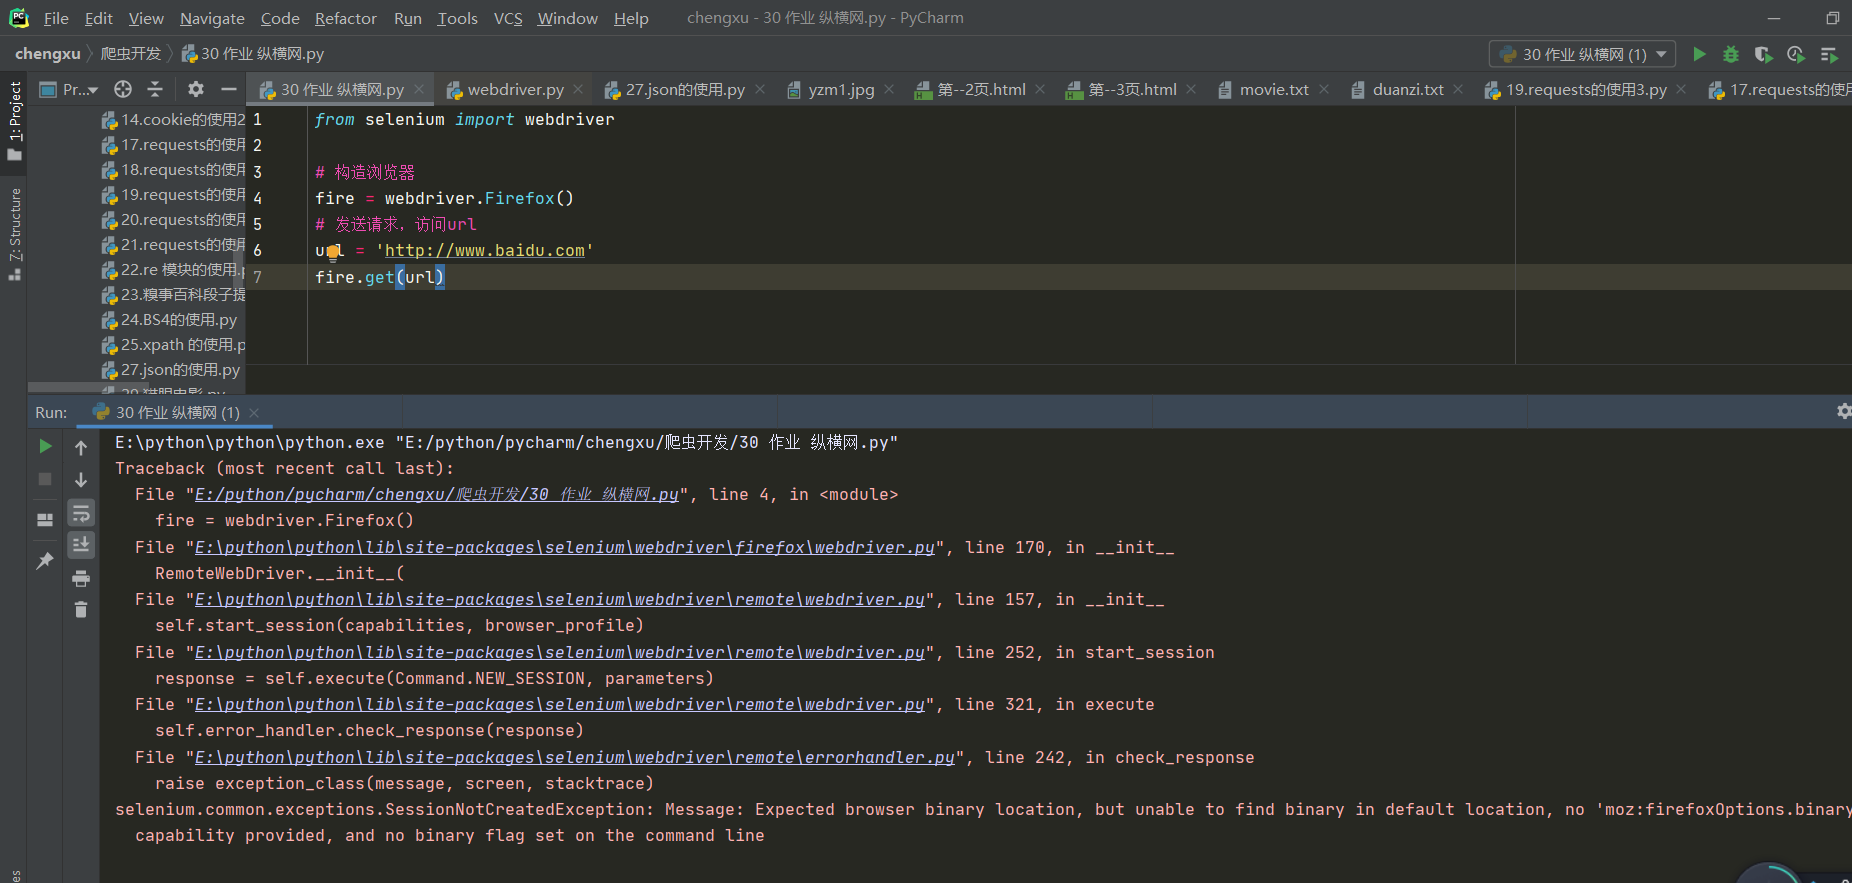This screenshot has height=883, width=1852.
Task: Click chengxu in the breadcrumb
Action: 47,53
